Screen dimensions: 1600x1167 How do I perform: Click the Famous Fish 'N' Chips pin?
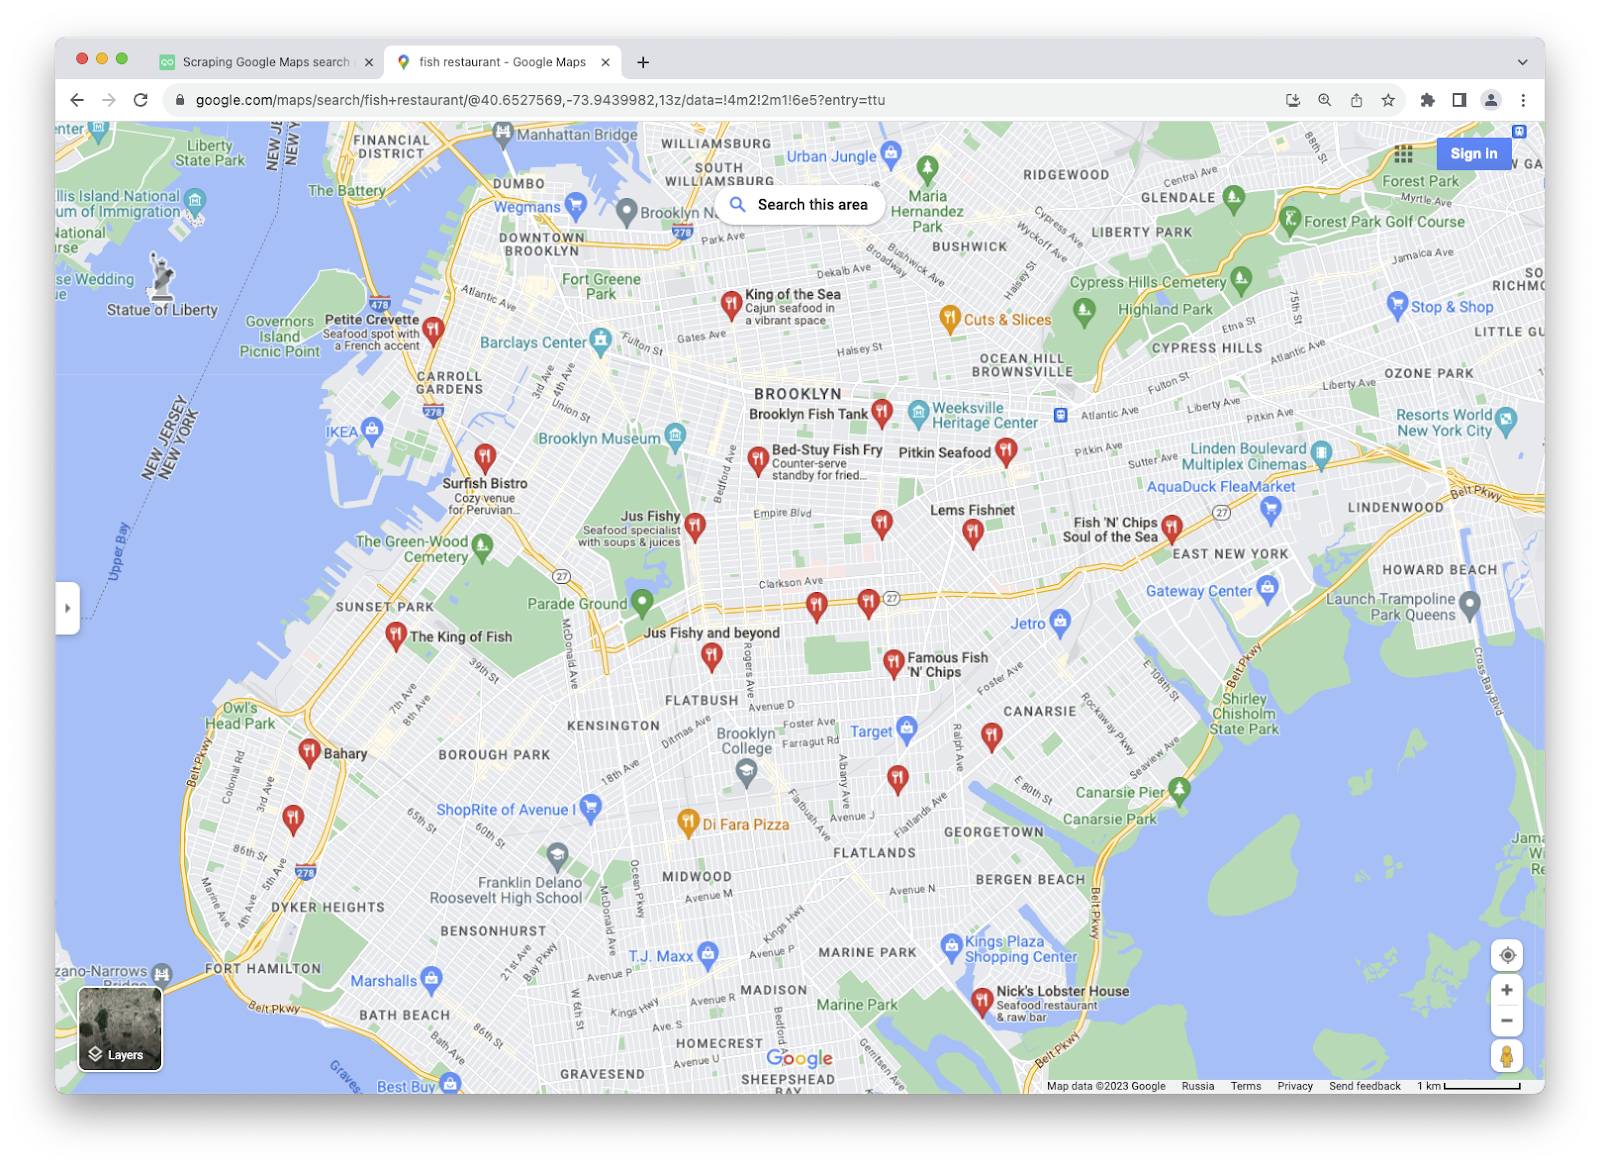pos(894,662)
